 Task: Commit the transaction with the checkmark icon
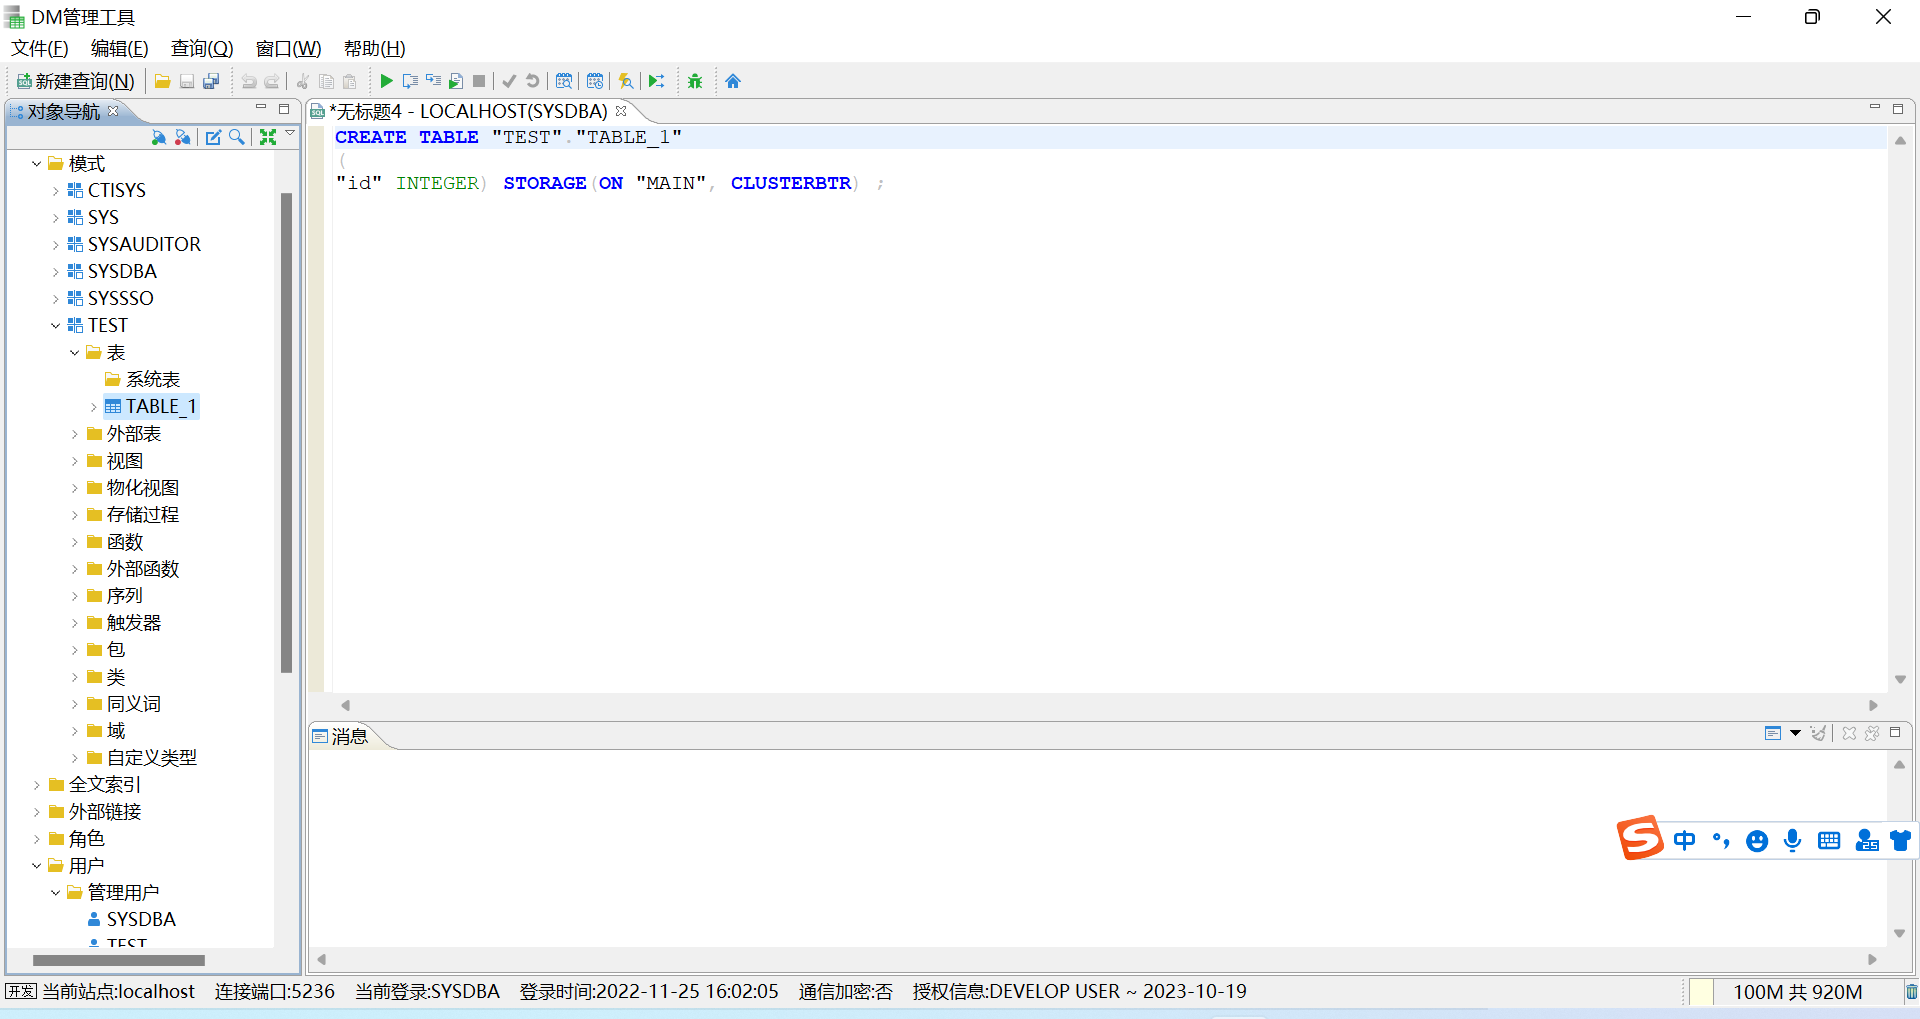509,81
